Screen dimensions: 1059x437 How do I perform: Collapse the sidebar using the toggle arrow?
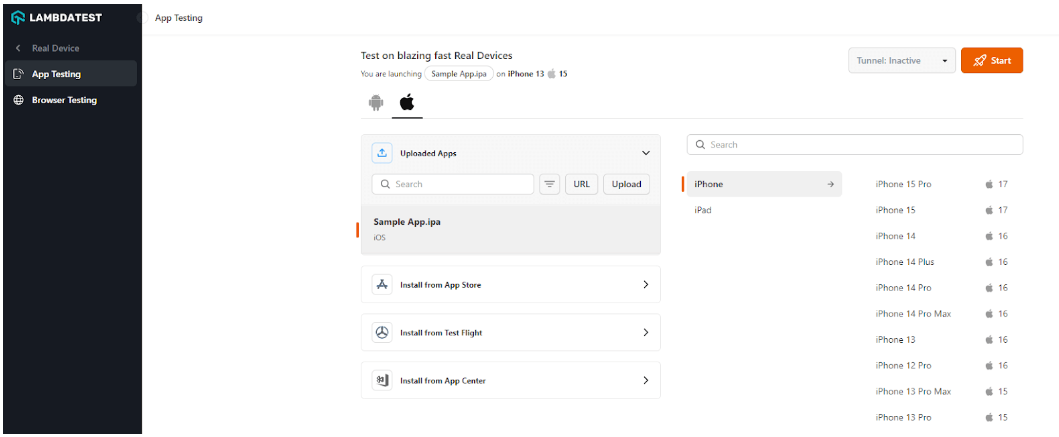(138, 18)
